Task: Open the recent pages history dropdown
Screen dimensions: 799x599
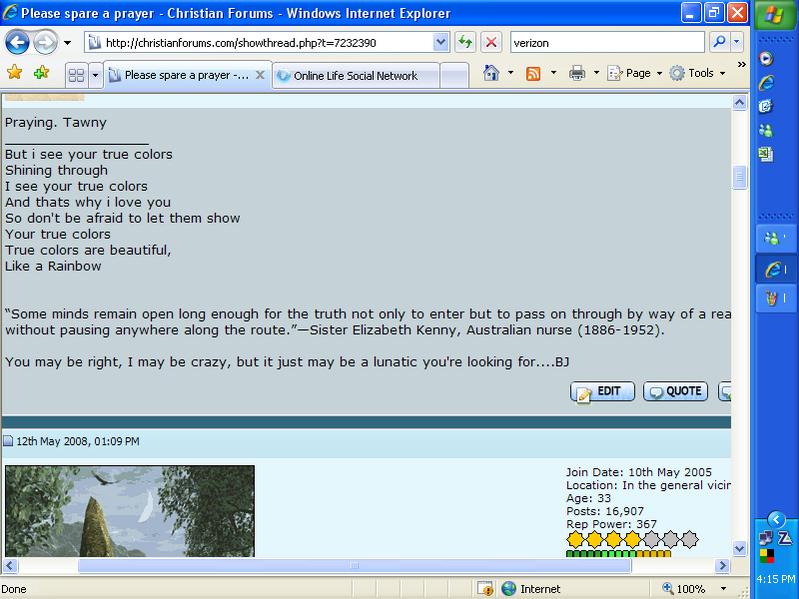Action: pyautogui.click(x=67, y=43)
